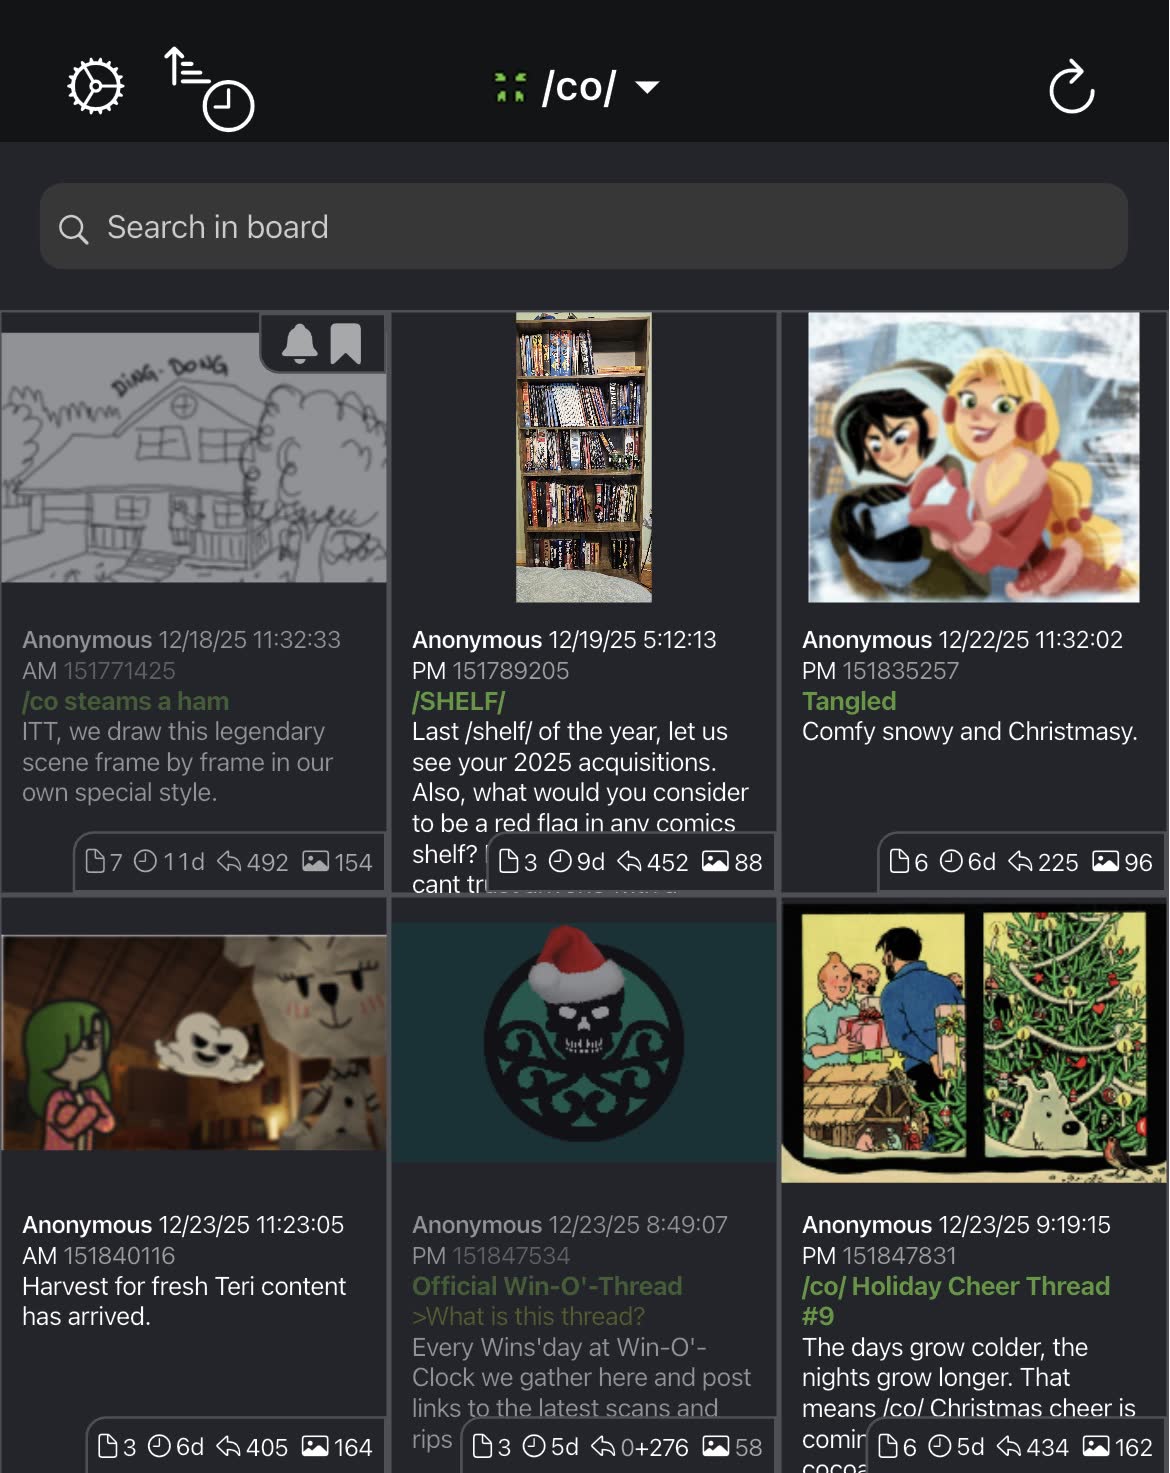Open the settings gear icon
Screen dimensions: 1170x1473
click(x=95, y=87)
